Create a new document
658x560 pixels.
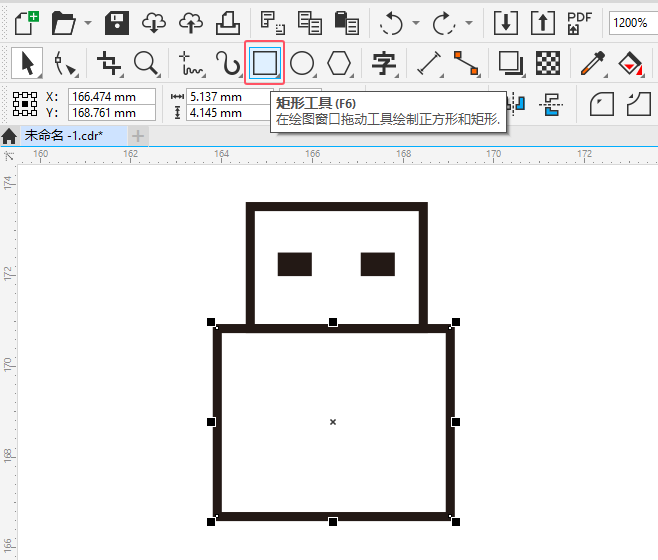27,23
